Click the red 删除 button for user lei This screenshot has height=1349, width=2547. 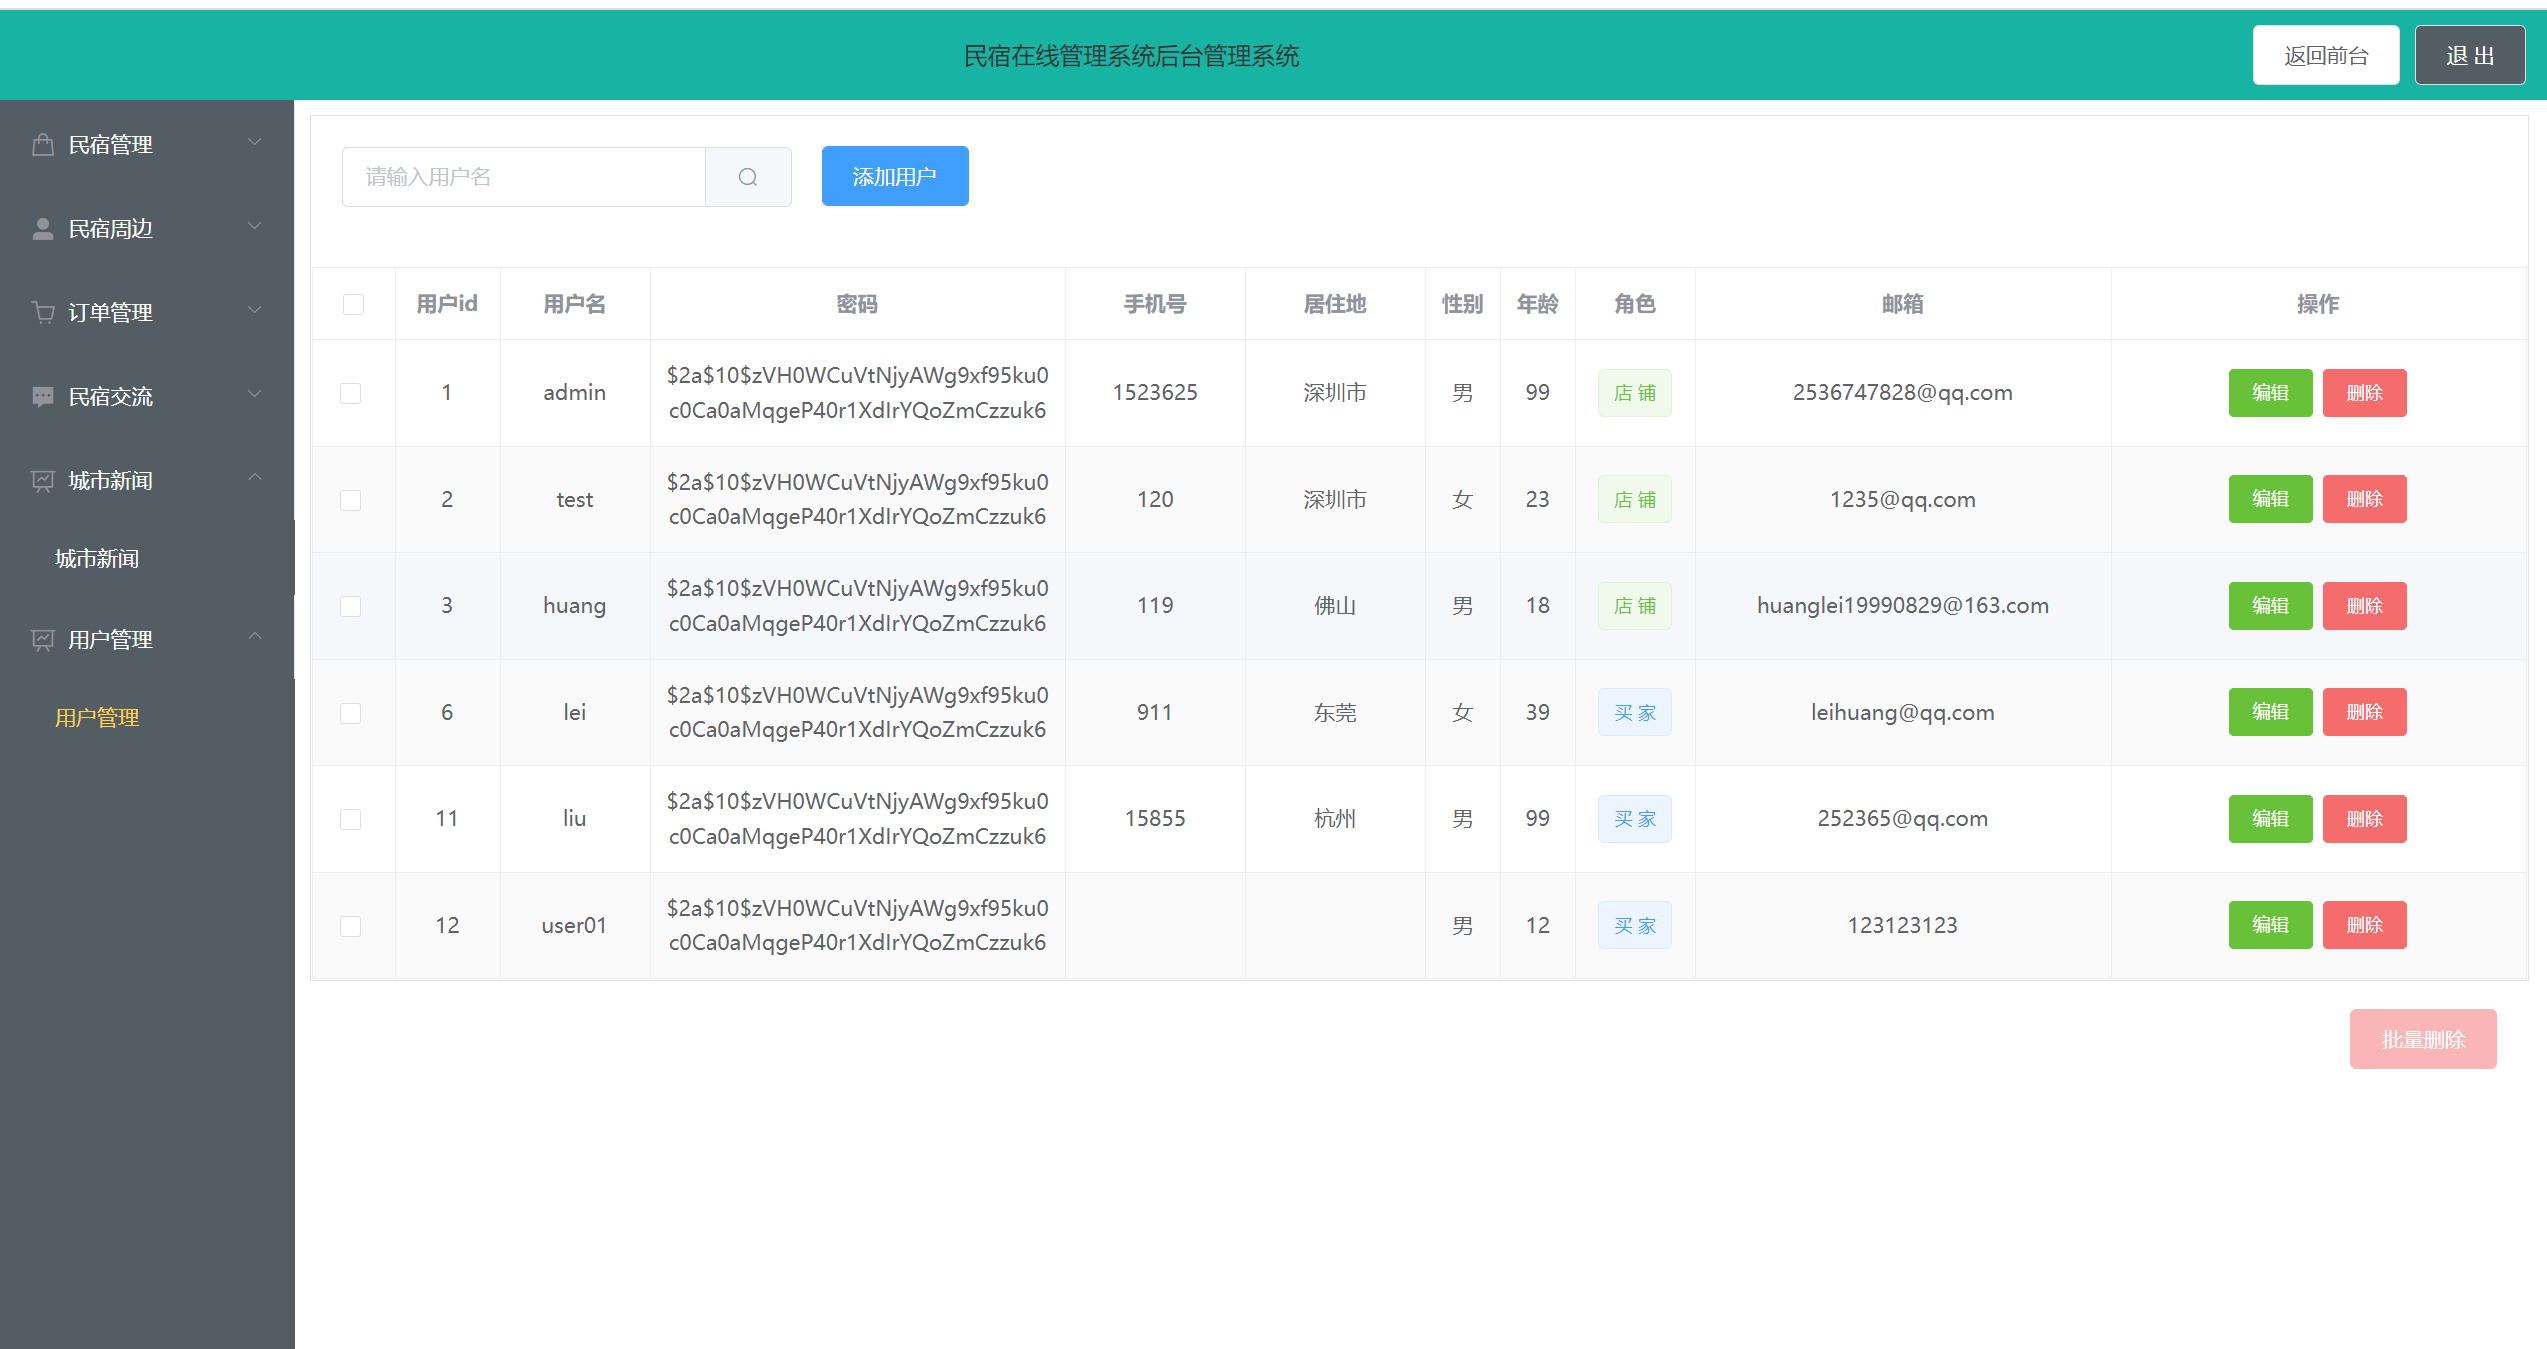pos(2364,712)
